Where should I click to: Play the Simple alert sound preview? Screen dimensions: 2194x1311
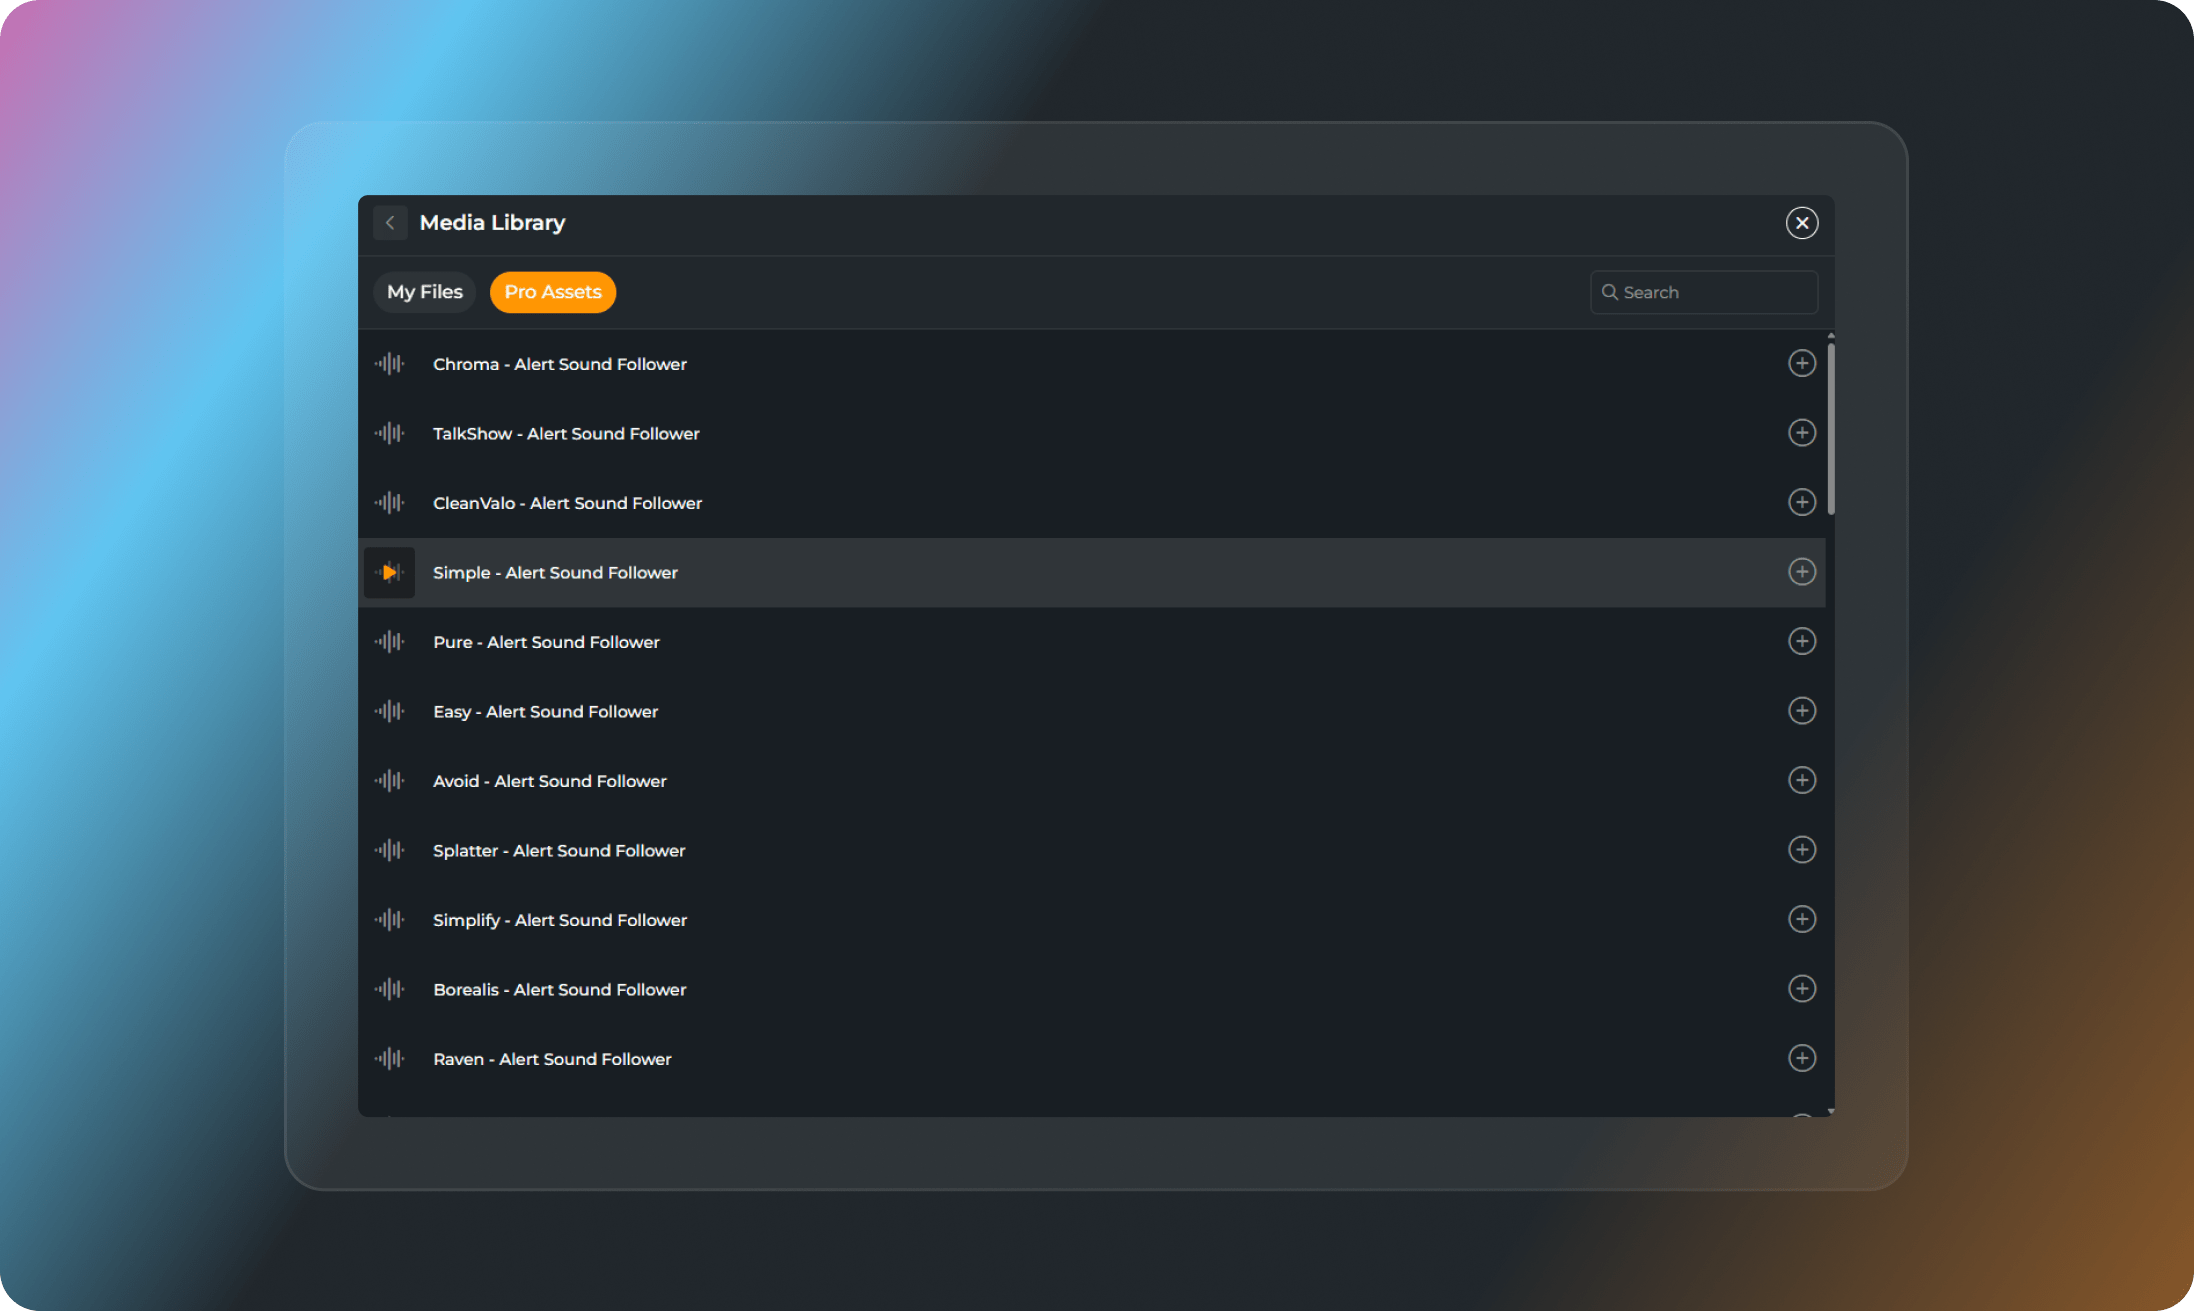click(389, 573)
